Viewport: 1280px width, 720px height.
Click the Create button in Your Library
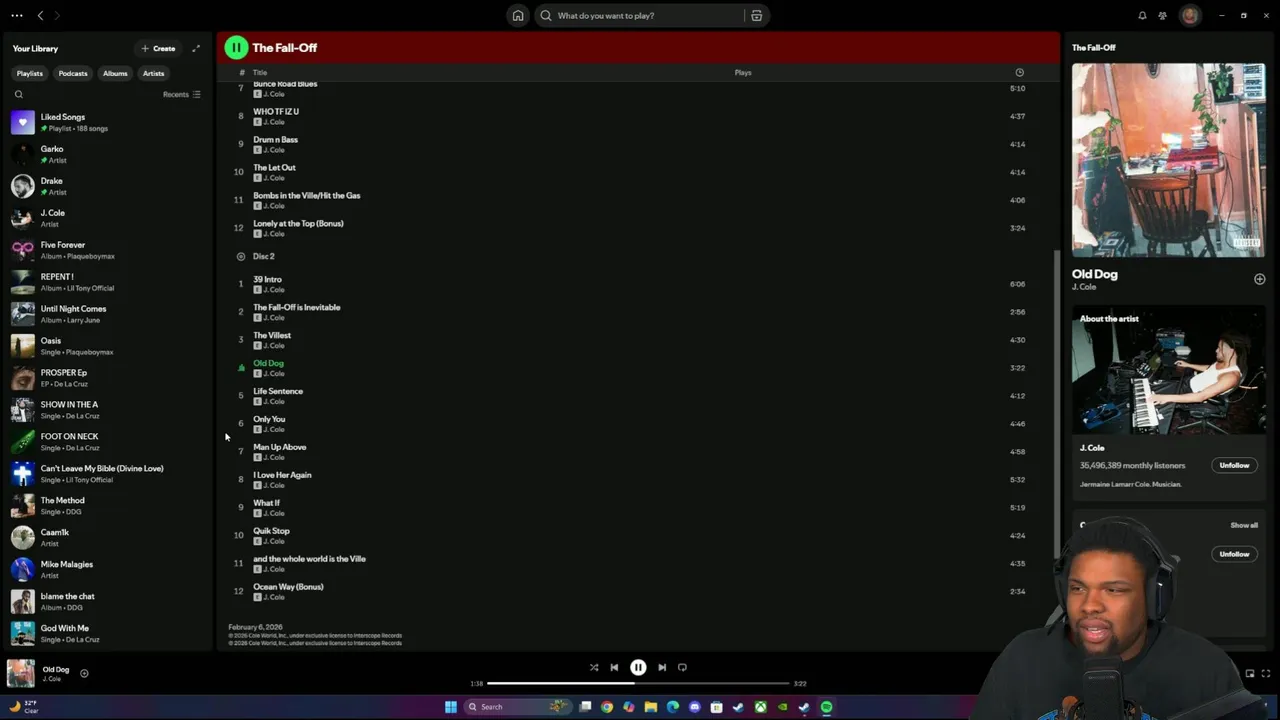158,48
